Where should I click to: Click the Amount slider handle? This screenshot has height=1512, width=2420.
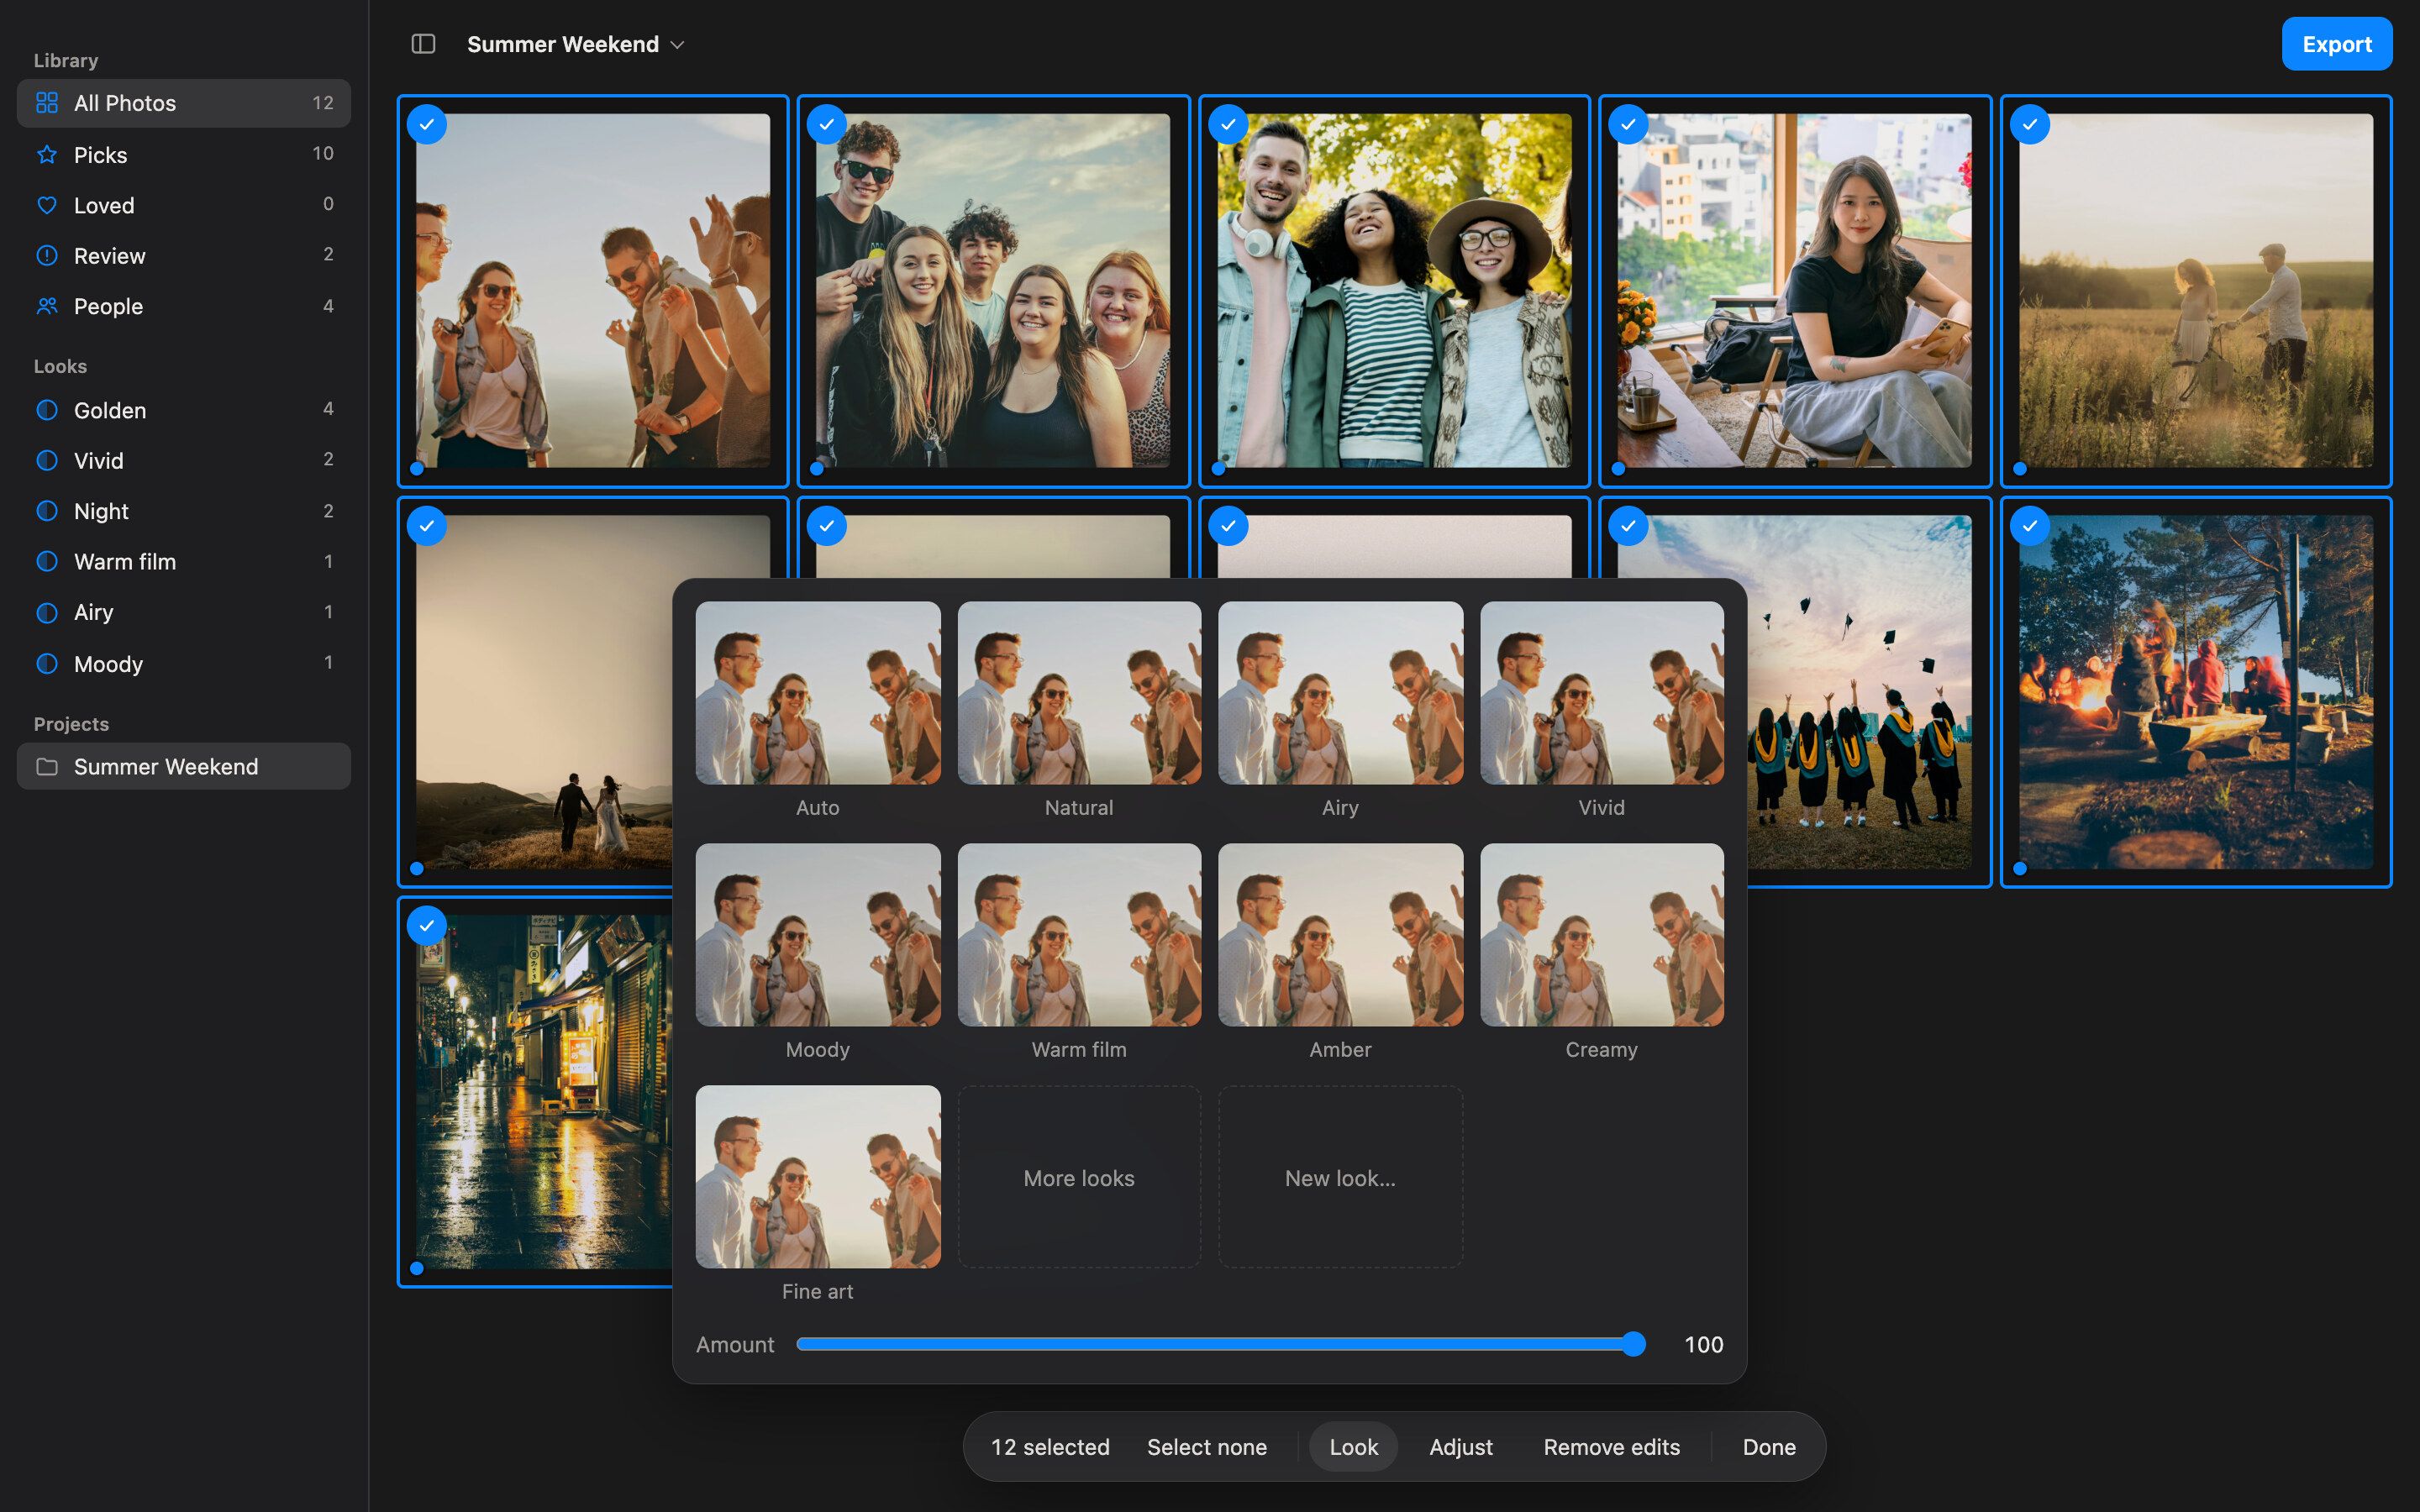coord(1633,1344)
